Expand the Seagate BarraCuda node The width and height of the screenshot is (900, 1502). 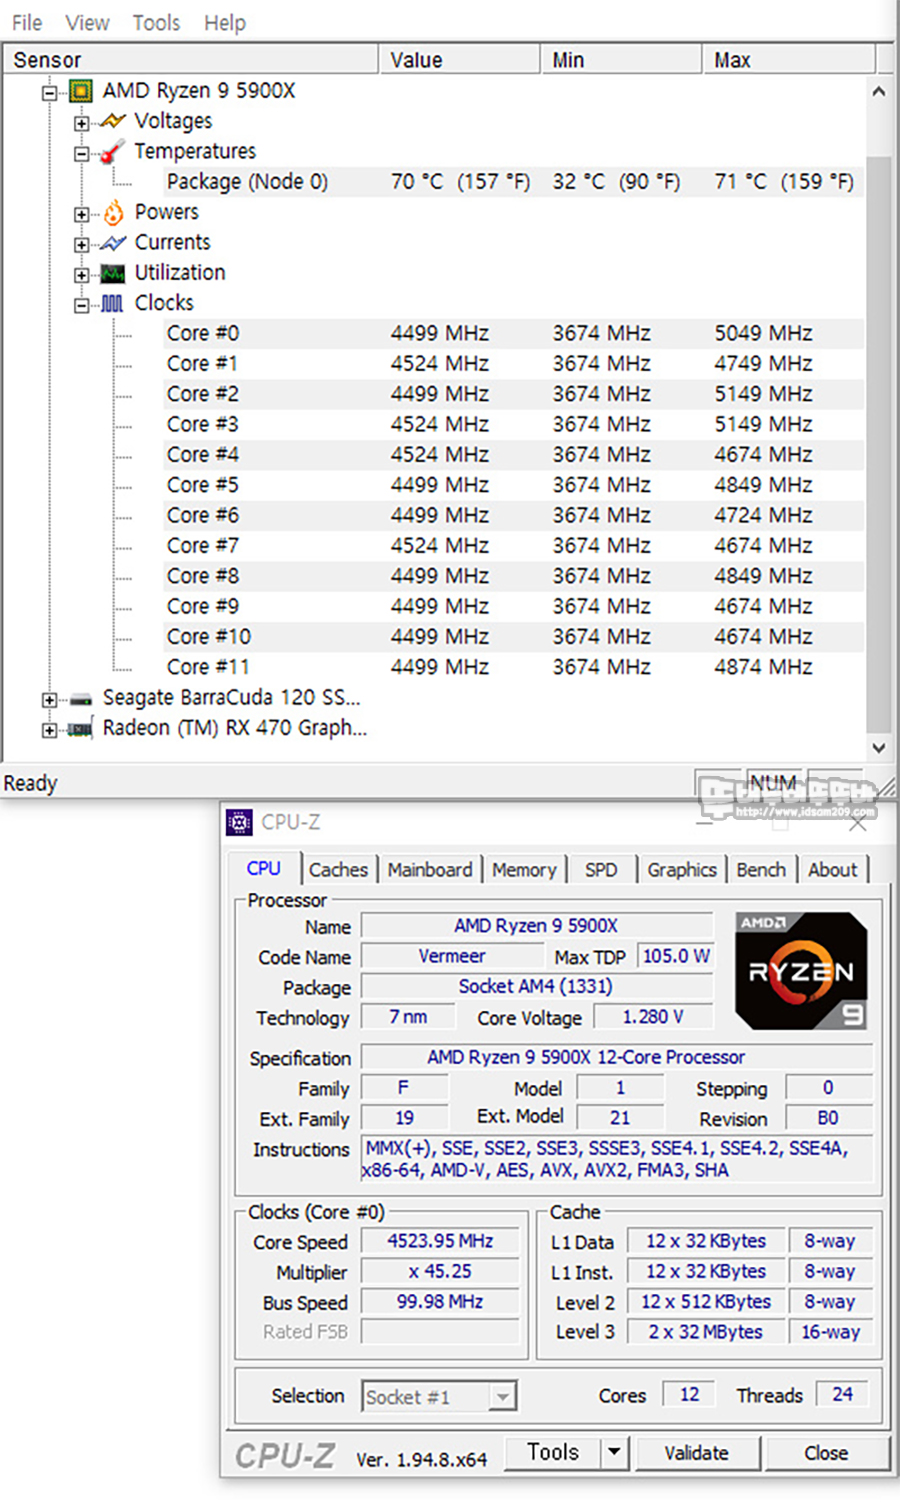pos(49,700)
